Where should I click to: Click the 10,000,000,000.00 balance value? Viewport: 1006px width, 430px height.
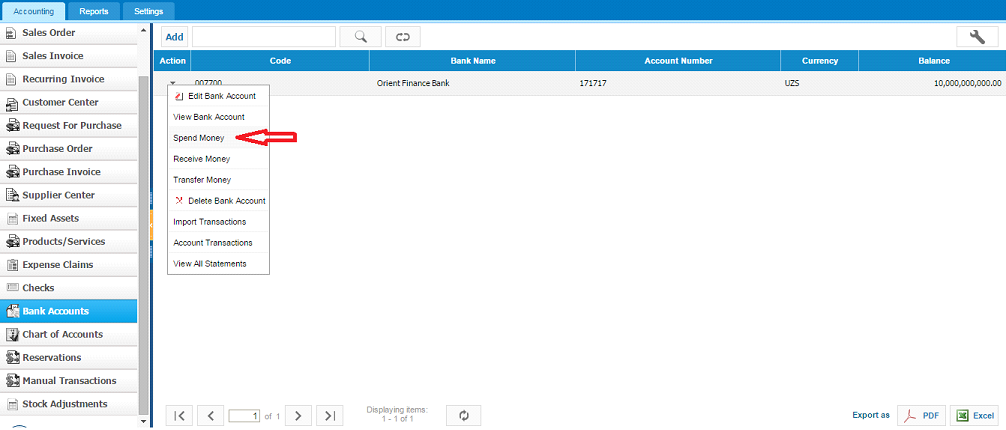(968, 83)
